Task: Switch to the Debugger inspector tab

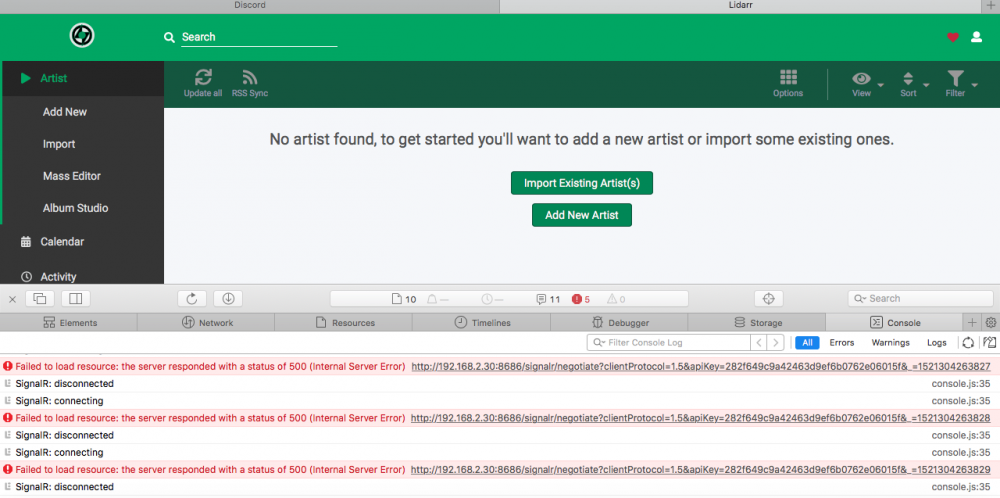Action: 620,323
